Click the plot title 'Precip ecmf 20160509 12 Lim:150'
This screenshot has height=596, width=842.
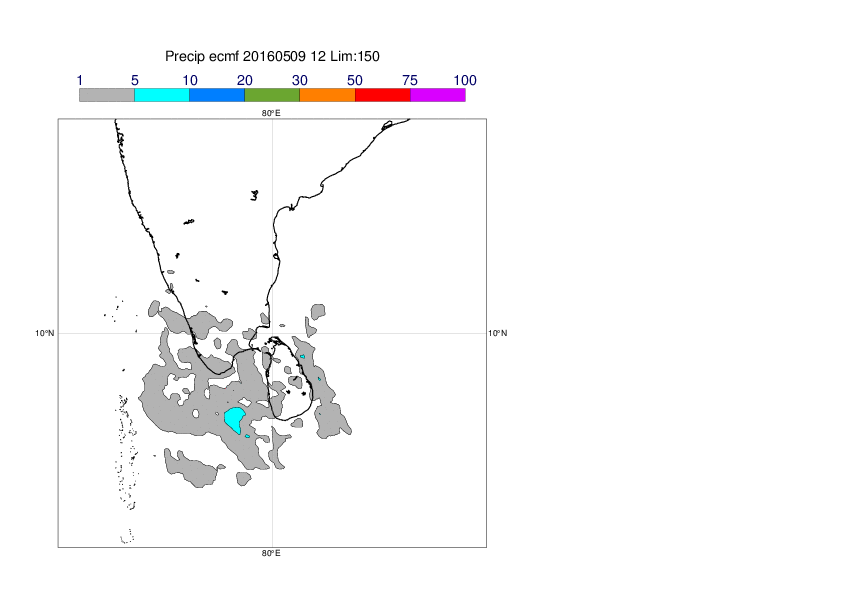tap(272, 56)
